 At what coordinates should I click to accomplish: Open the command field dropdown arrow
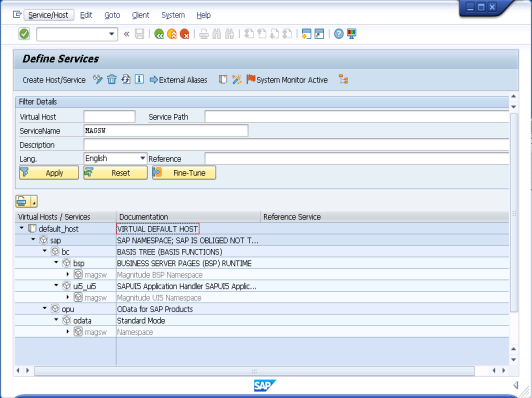[111, 34]
